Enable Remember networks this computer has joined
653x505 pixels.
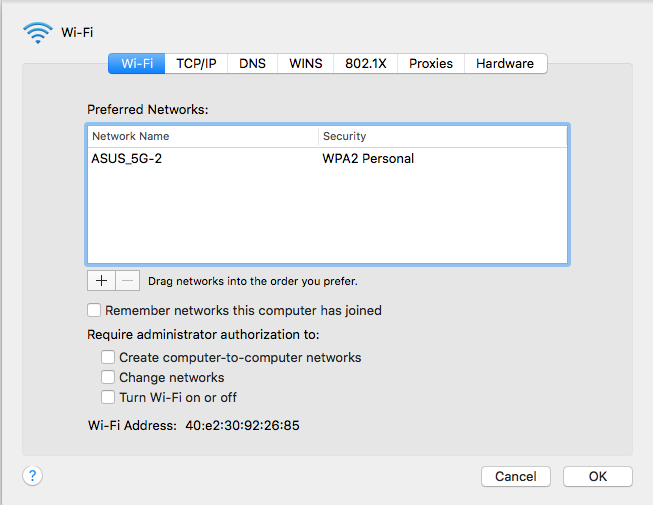pos(94,310)
